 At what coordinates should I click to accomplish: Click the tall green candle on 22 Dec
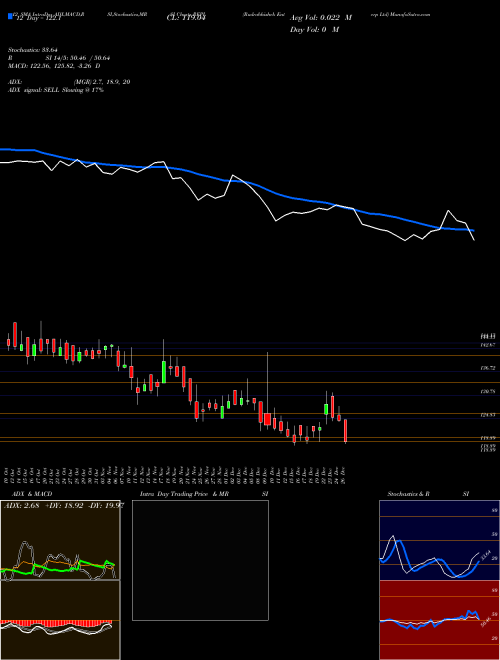point(326,407)
